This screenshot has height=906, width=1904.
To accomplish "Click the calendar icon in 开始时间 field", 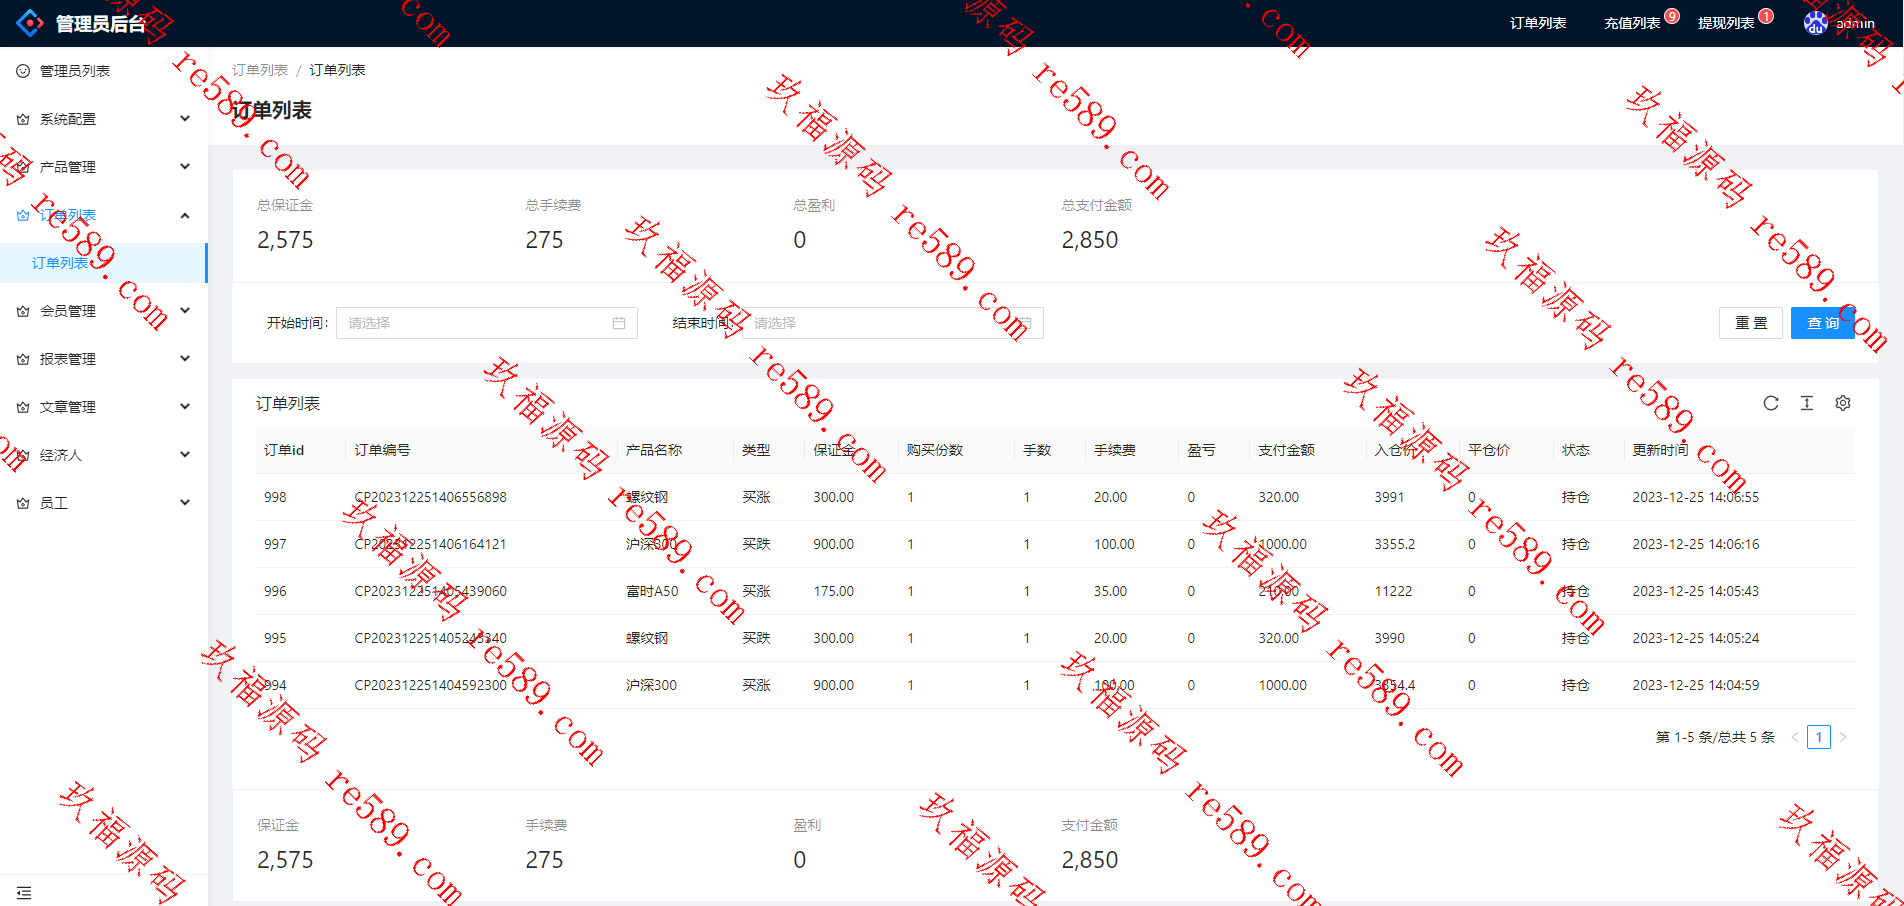I will tap(619, 323).
